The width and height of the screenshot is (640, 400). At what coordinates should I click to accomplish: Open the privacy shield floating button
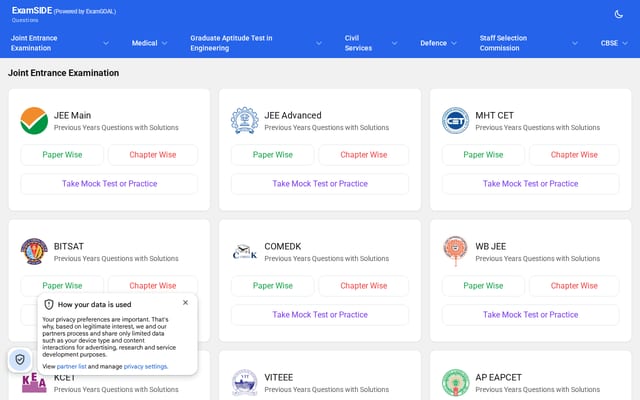[20, 360]
